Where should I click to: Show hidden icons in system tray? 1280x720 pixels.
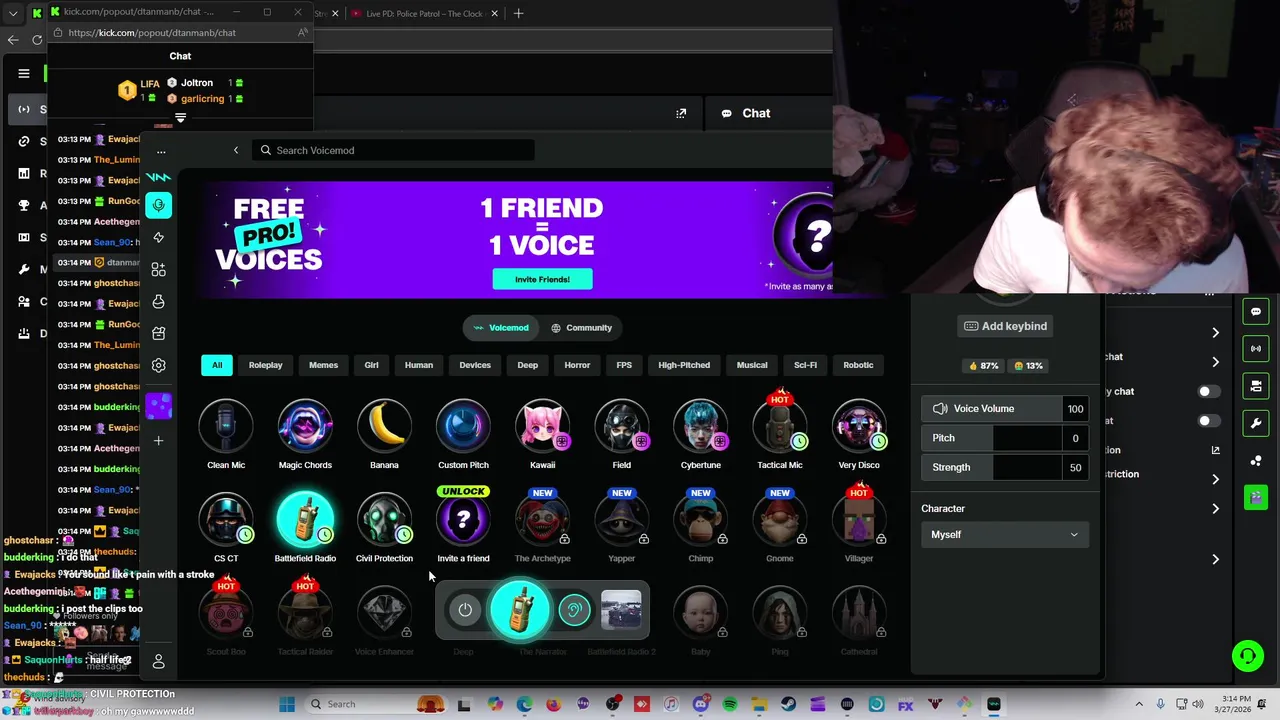point(1139,704)
